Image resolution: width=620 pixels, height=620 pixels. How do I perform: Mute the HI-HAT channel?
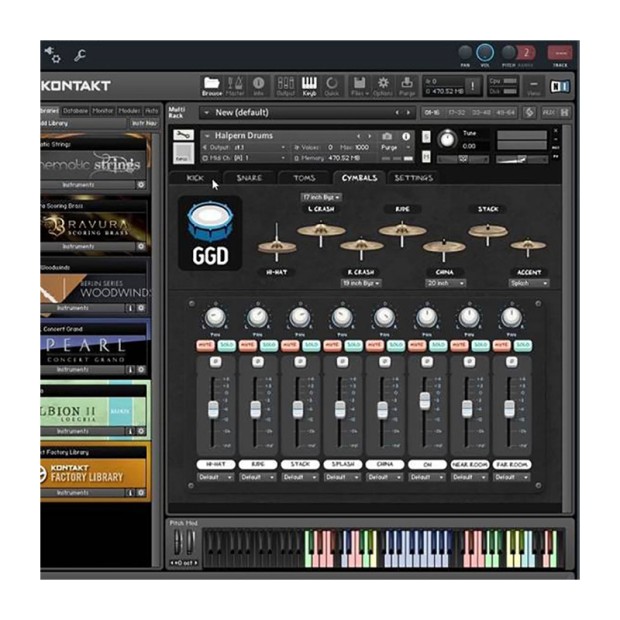205,345
